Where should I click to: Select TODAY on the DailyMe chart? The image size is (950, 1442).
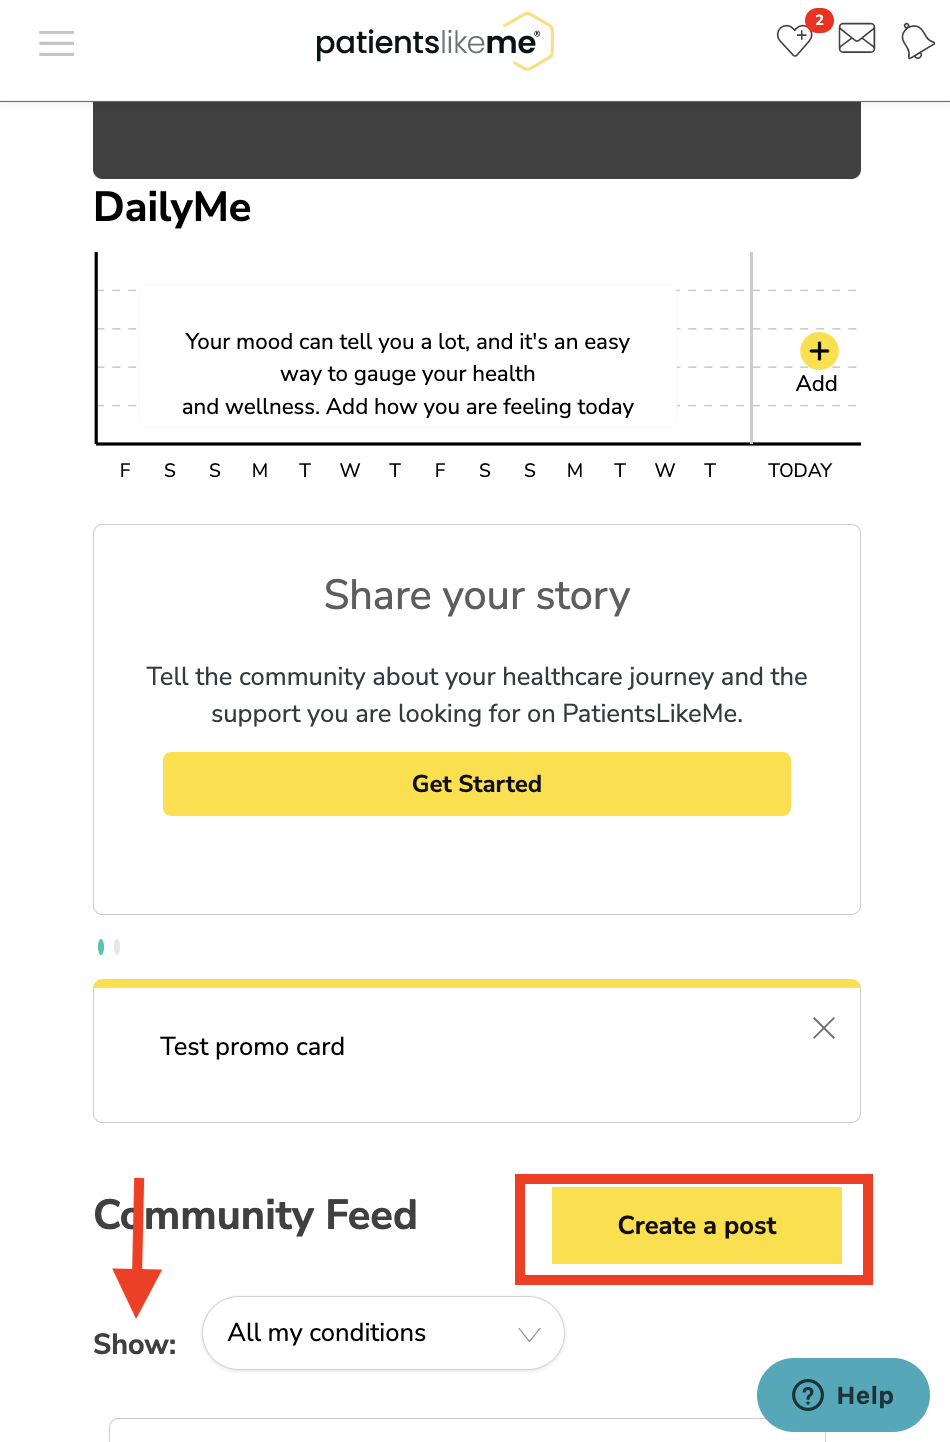click(800, 470)
